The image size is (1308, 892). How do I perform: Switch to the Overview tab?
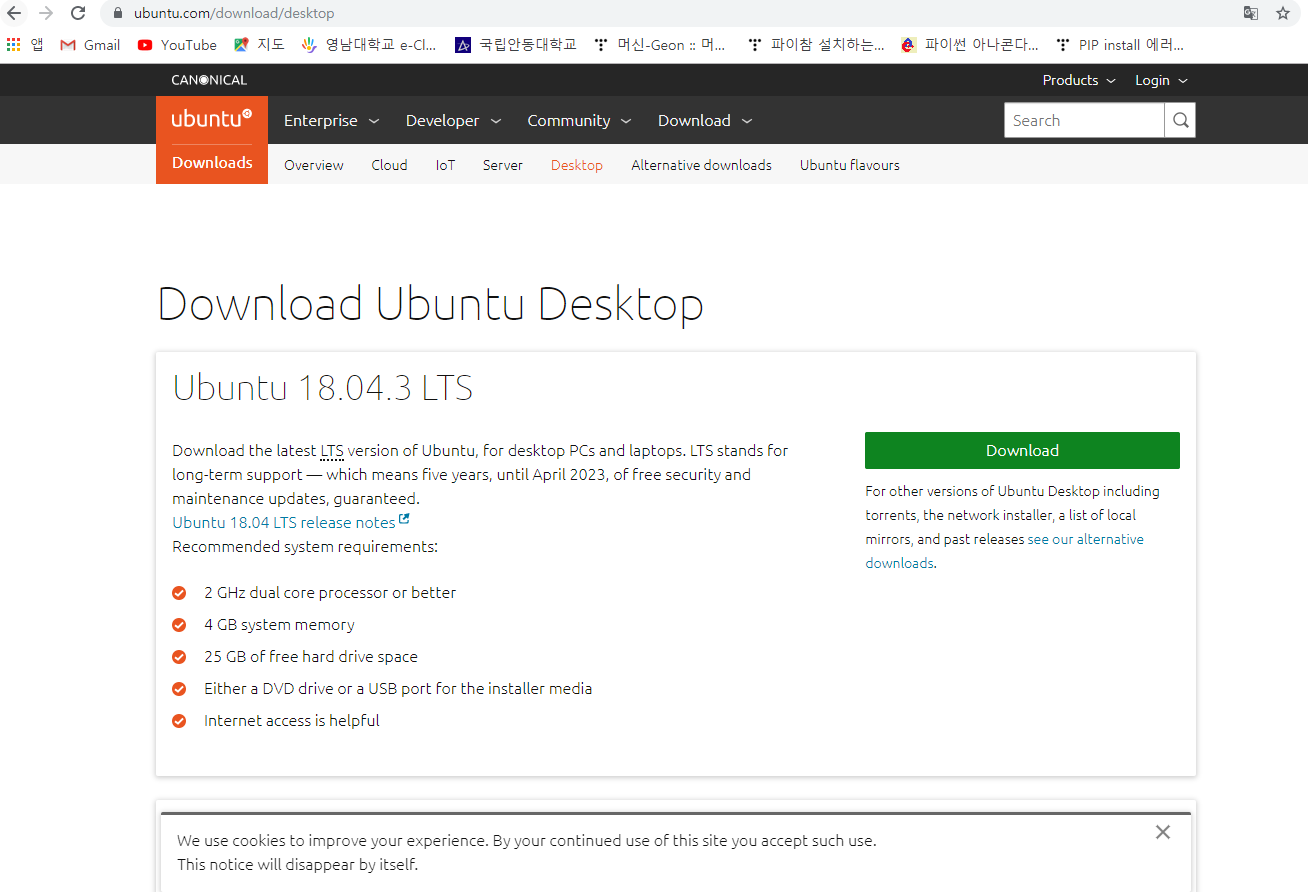[x=314, y=165]
